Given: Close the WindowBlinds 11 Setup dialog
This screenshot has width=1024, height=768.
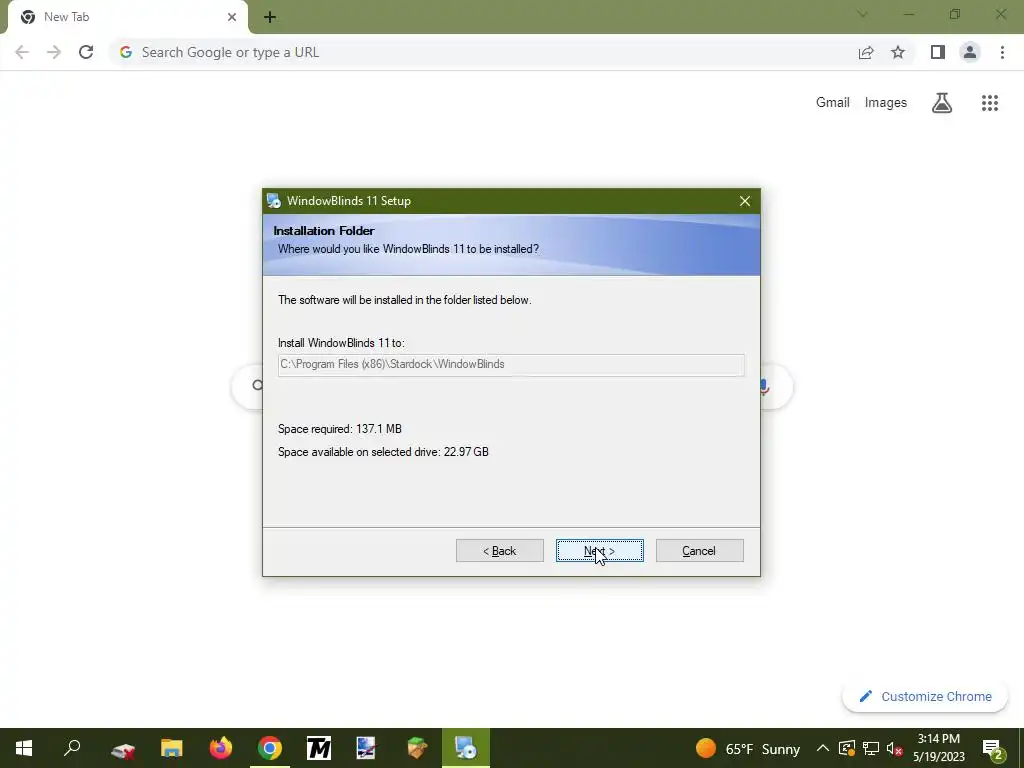Looking at the screenshot, I should point(744,201).
